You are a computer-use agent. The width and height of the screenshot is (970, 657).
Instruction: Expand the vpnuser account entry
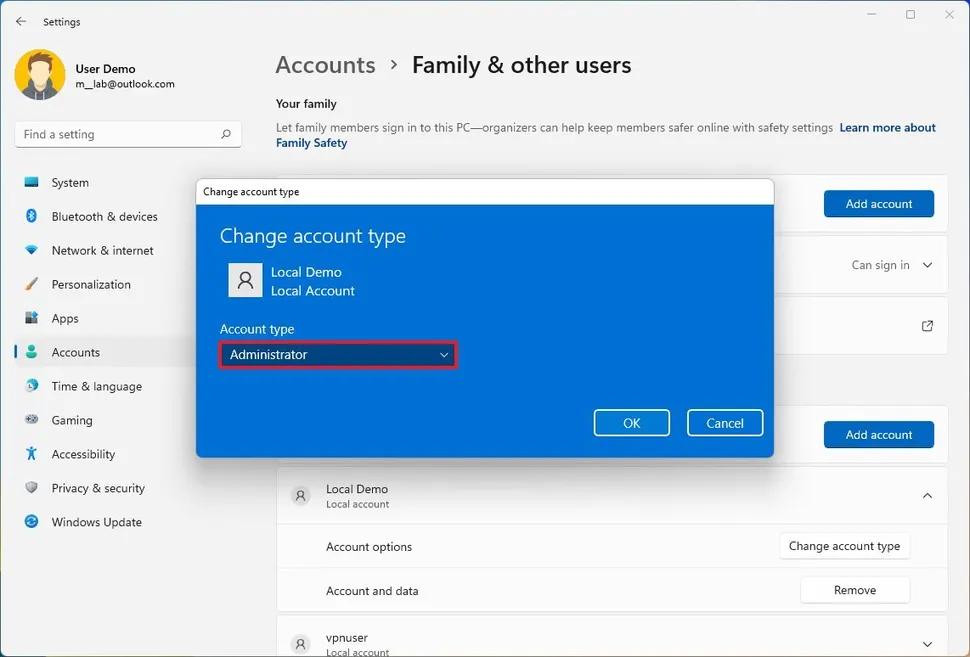[927, 644]
